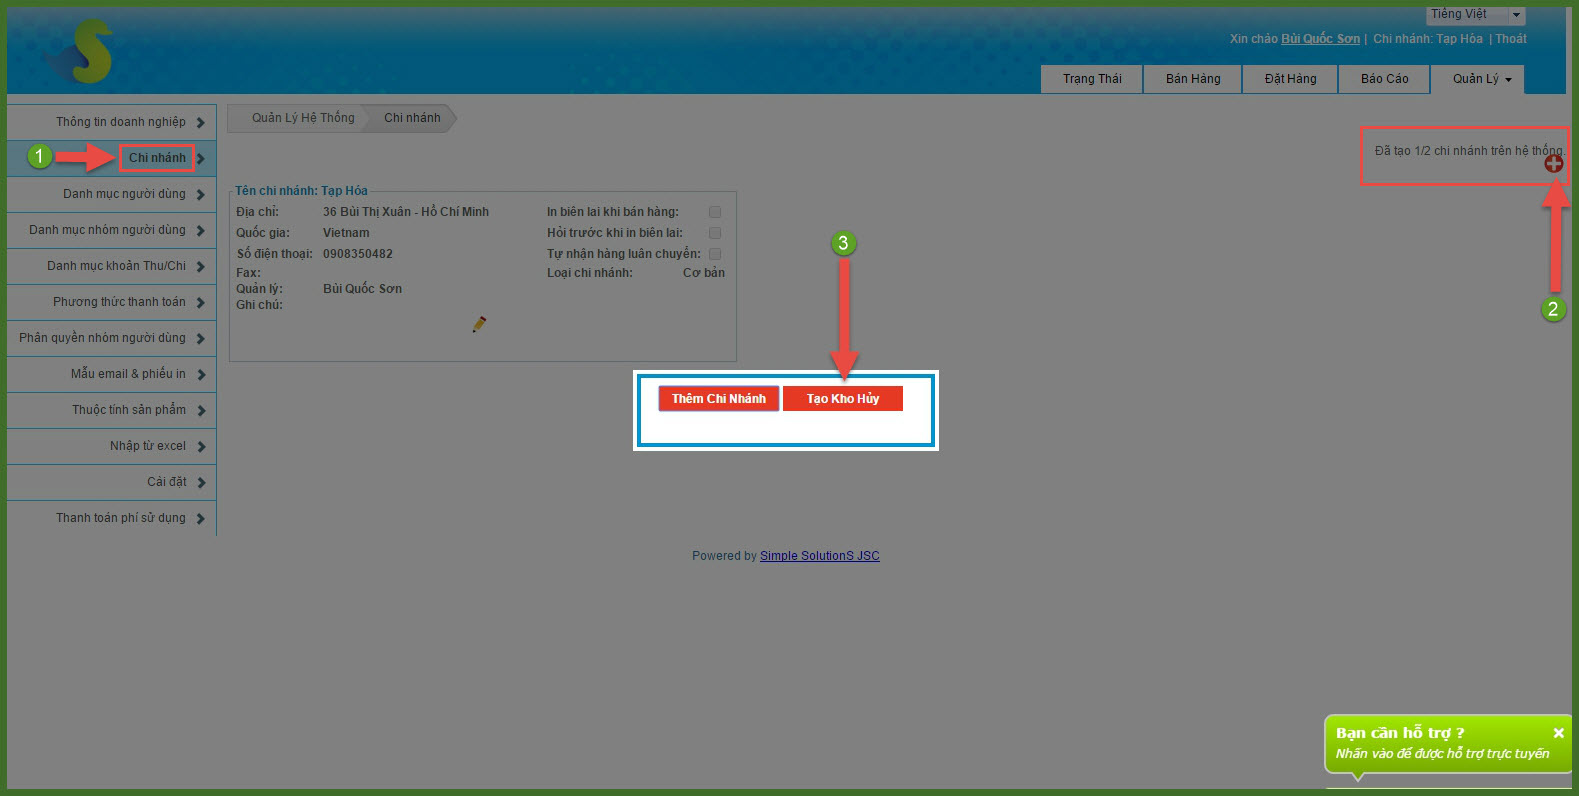
Task: Click the Thêm Chi Nhánh button
Action: pos(718,399)
